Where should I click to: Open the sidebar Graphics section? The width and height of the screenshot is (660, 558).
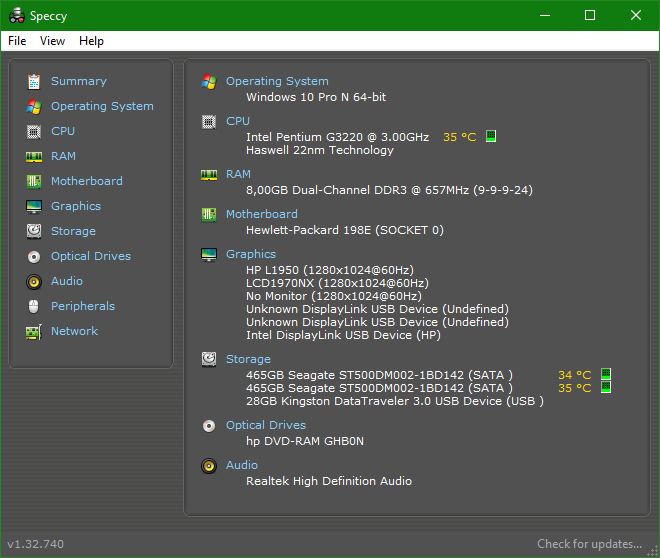76,206
